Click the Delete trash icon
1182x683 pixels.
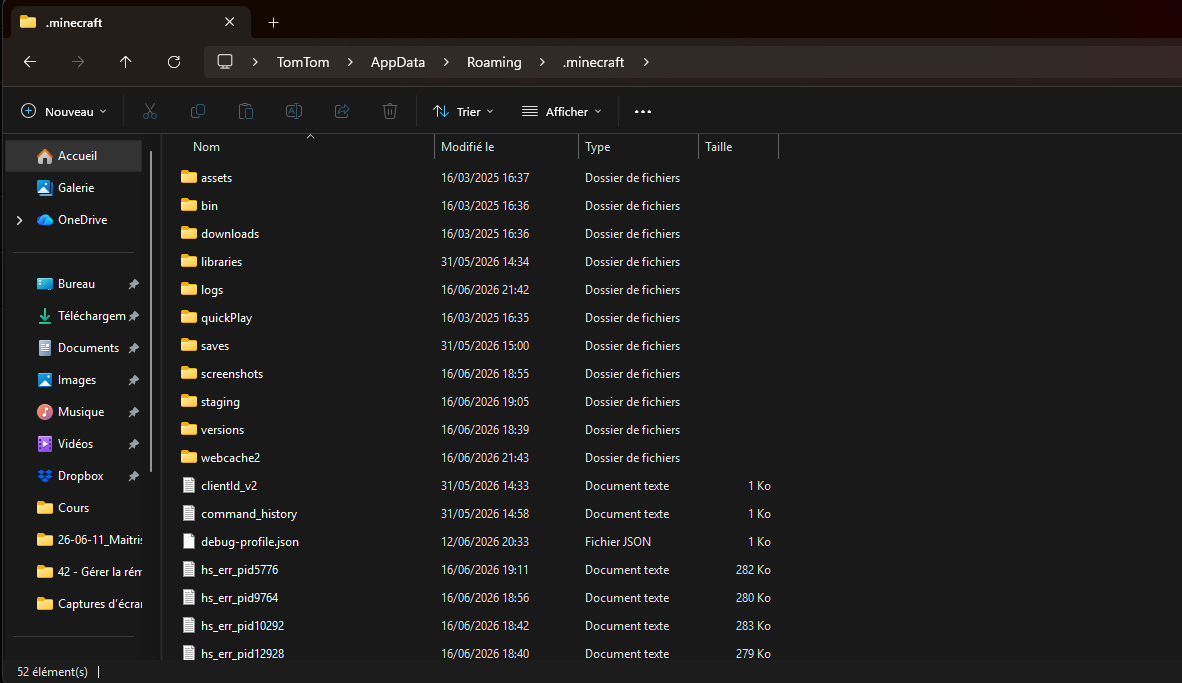tap(390, 112)
